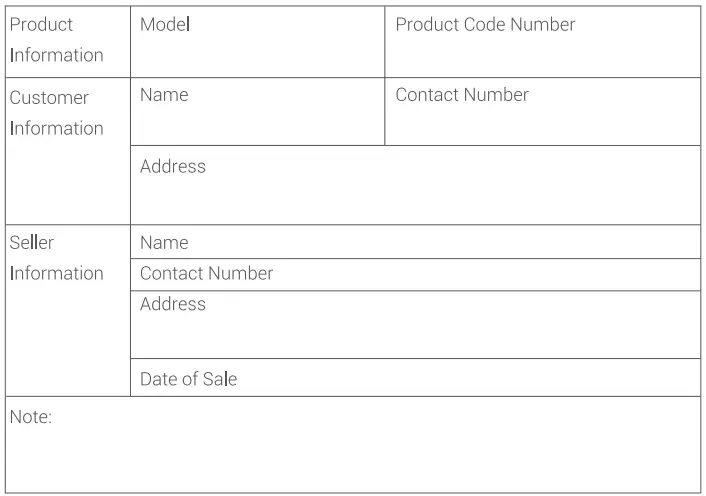The height and width of the screenshot is (496, 706).
Task: Click the 'Product Code Number' label text
Action: coord(485,24)
